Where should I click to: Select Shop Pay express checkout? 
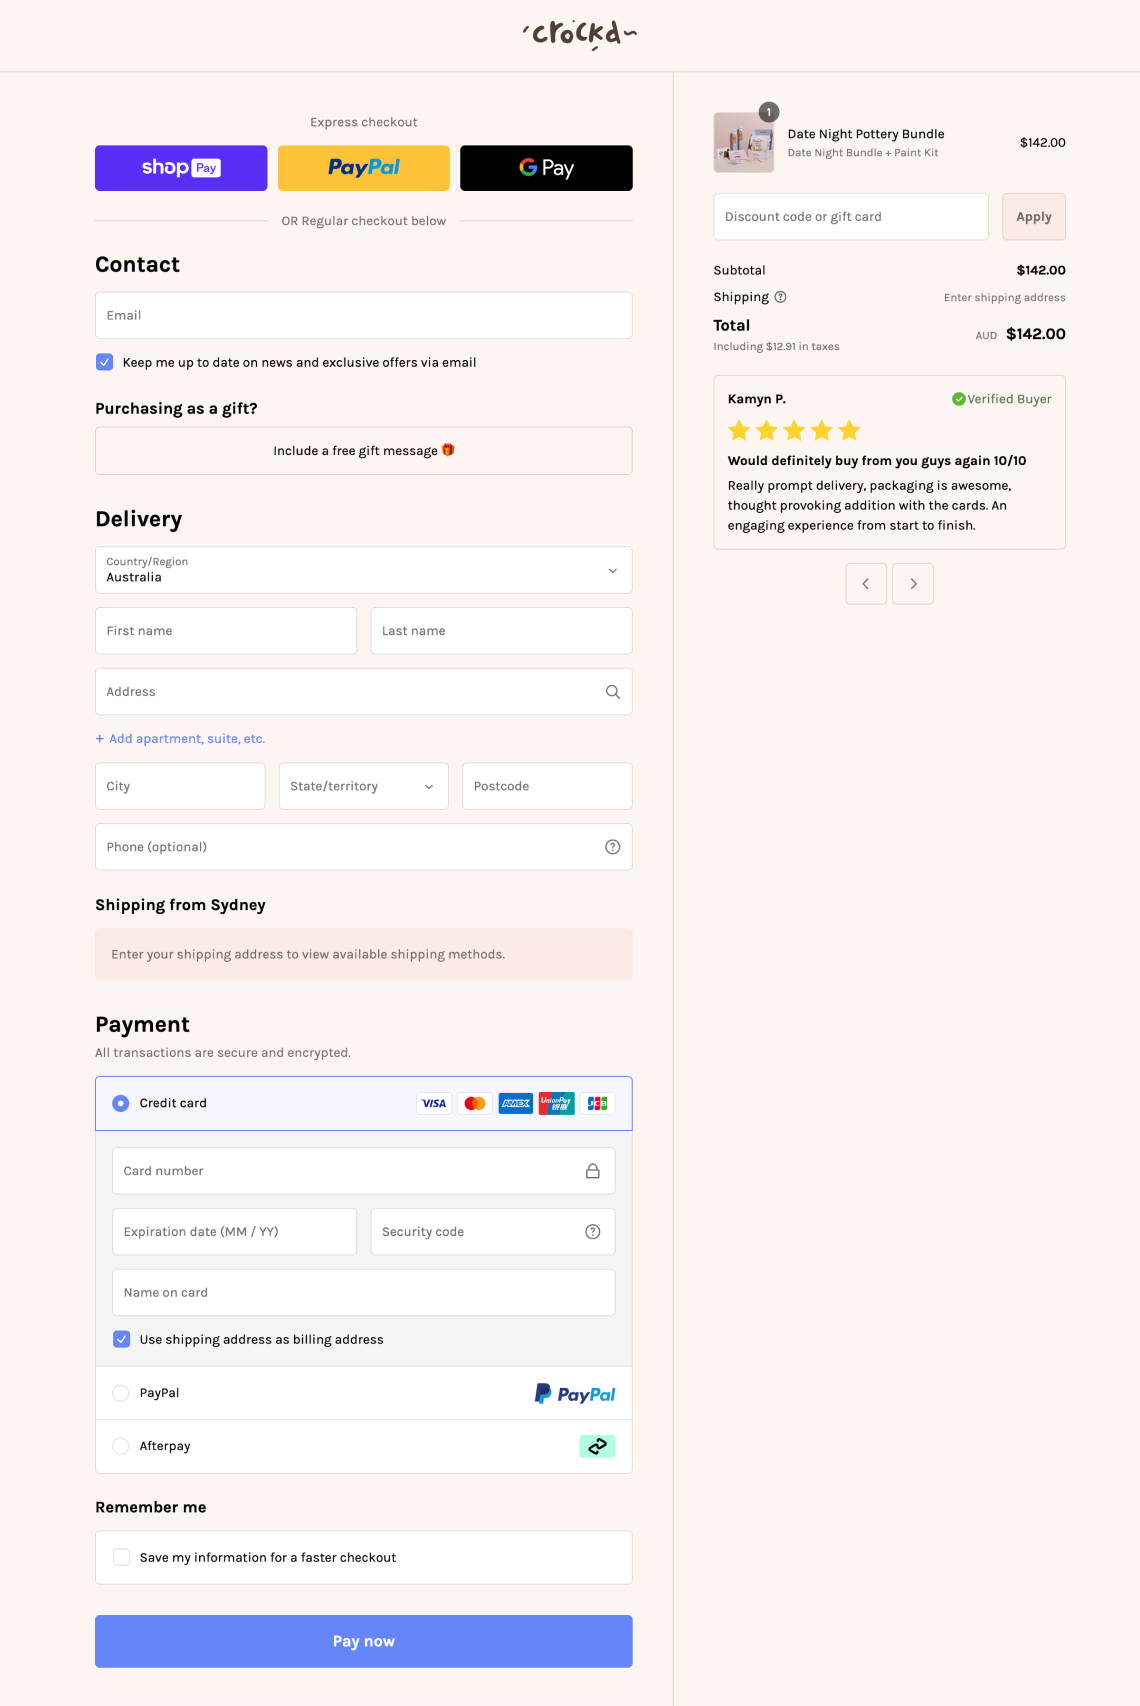coord(180,167)
